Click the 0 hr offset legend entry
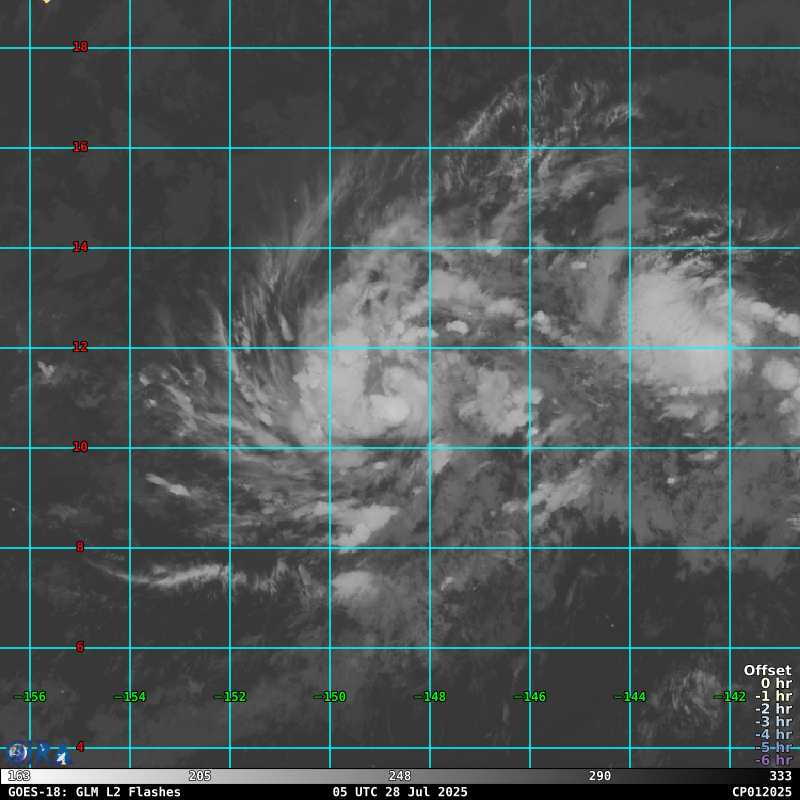Screen dimensions: 800x800 click(x=775, y=684)
